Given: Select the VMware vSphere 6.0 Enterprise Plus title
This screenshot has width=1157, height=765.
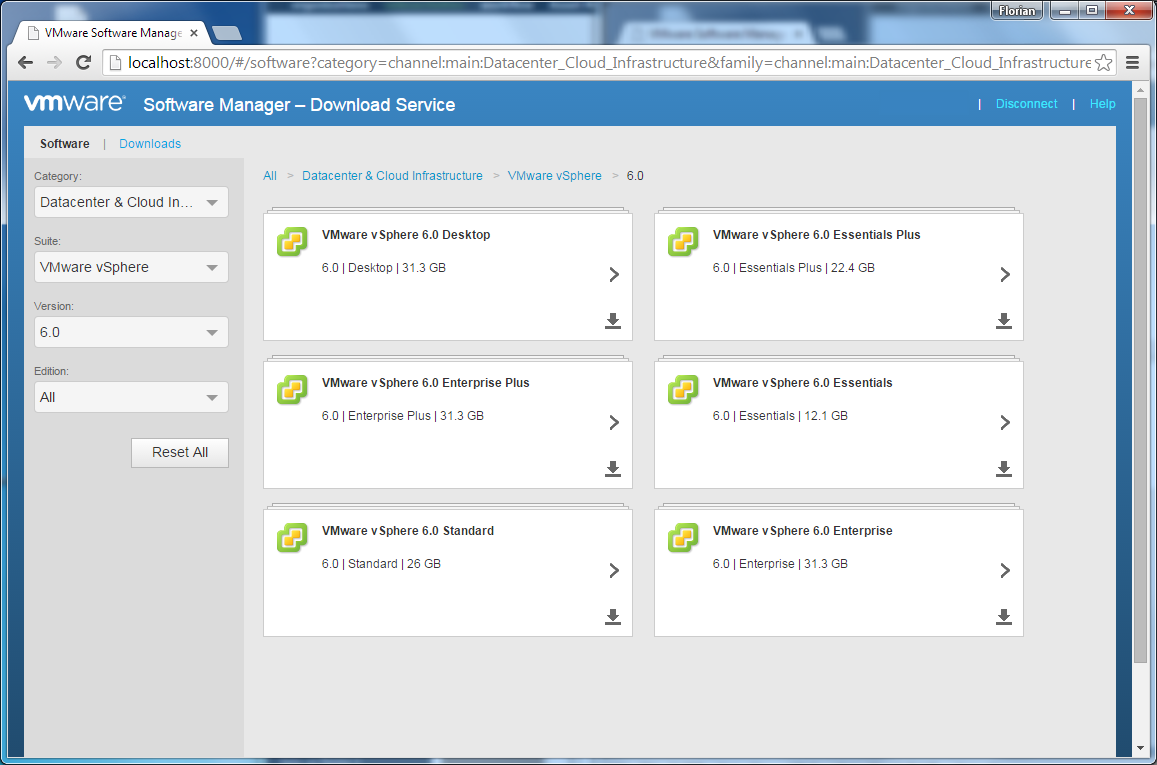Looking at the screenshot, I should (x=425, y=383).
